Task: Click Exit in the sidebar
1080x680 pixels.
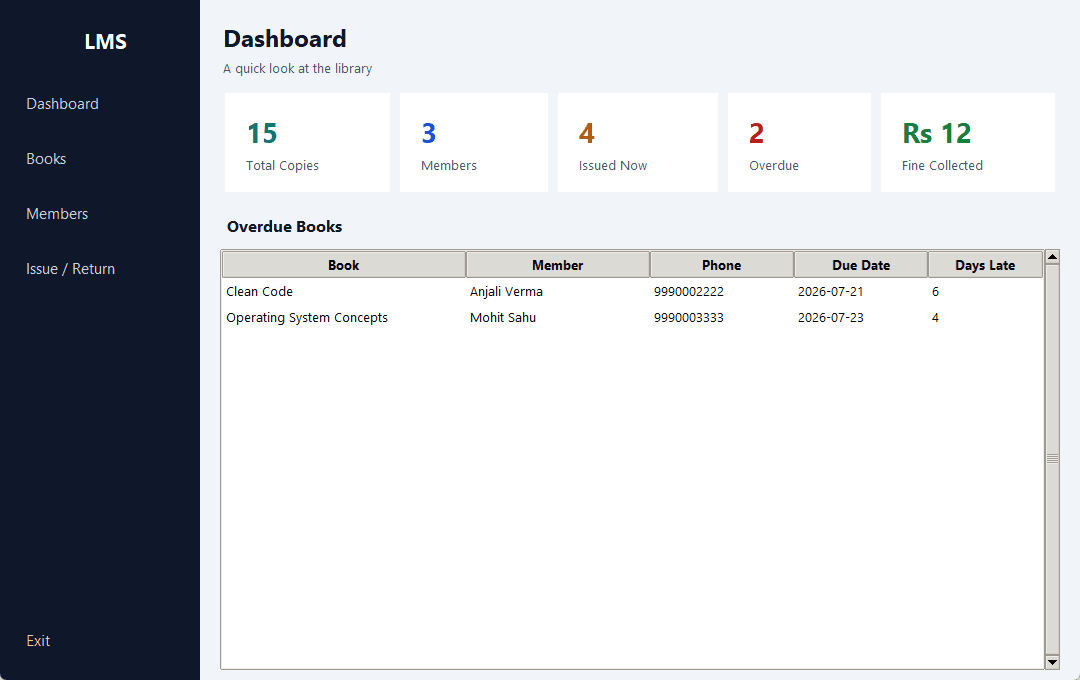Action: tap(38, 641)
